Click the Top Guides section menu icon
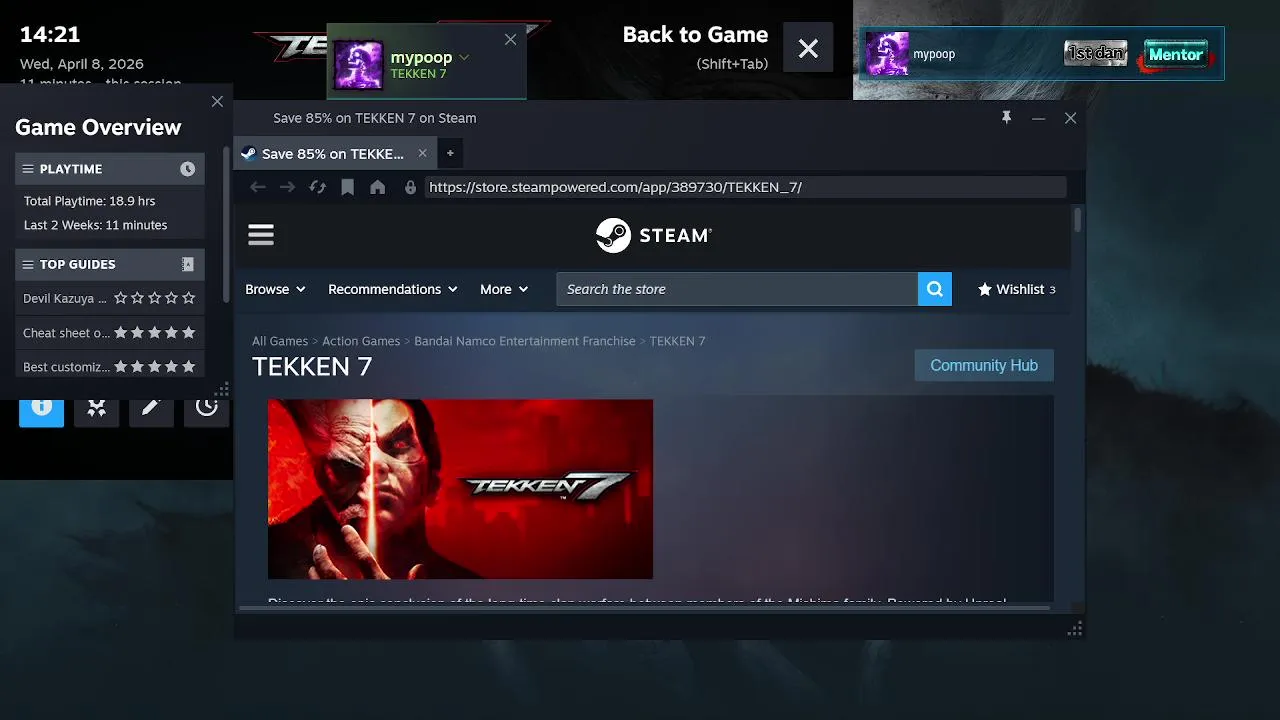 point(28,264)
